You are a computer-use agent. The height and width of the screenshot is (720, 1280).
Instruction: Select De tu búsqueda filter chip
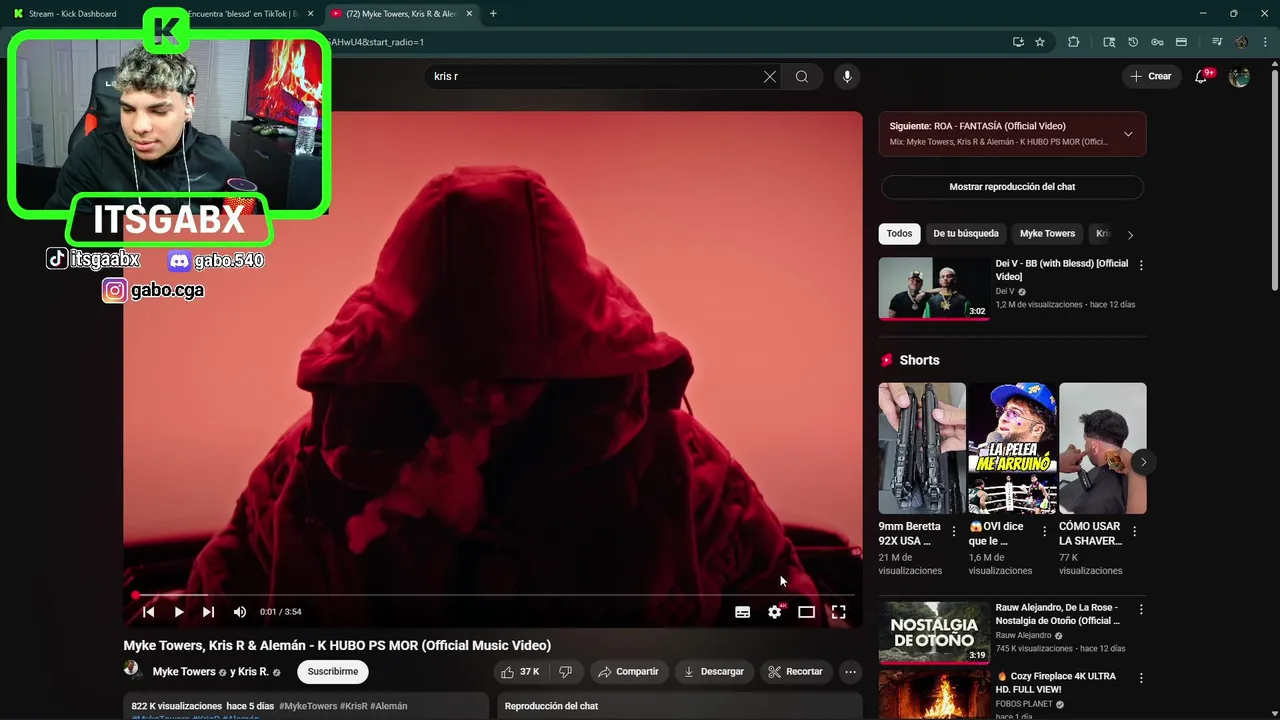point(966,234)
